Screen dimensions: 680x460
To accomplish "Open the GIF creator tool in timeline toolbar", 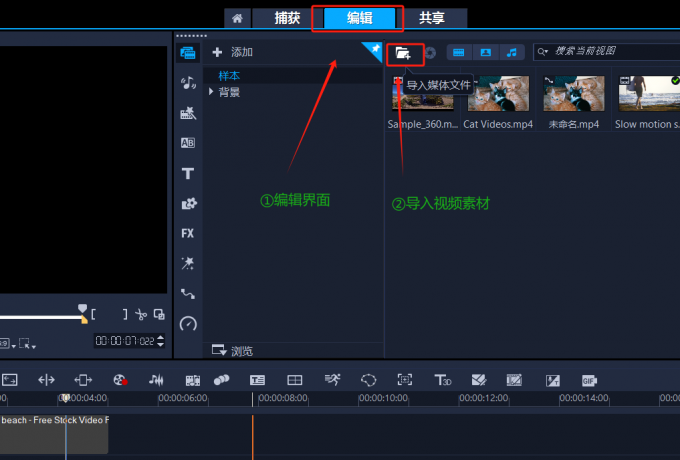I will point(589,380).
